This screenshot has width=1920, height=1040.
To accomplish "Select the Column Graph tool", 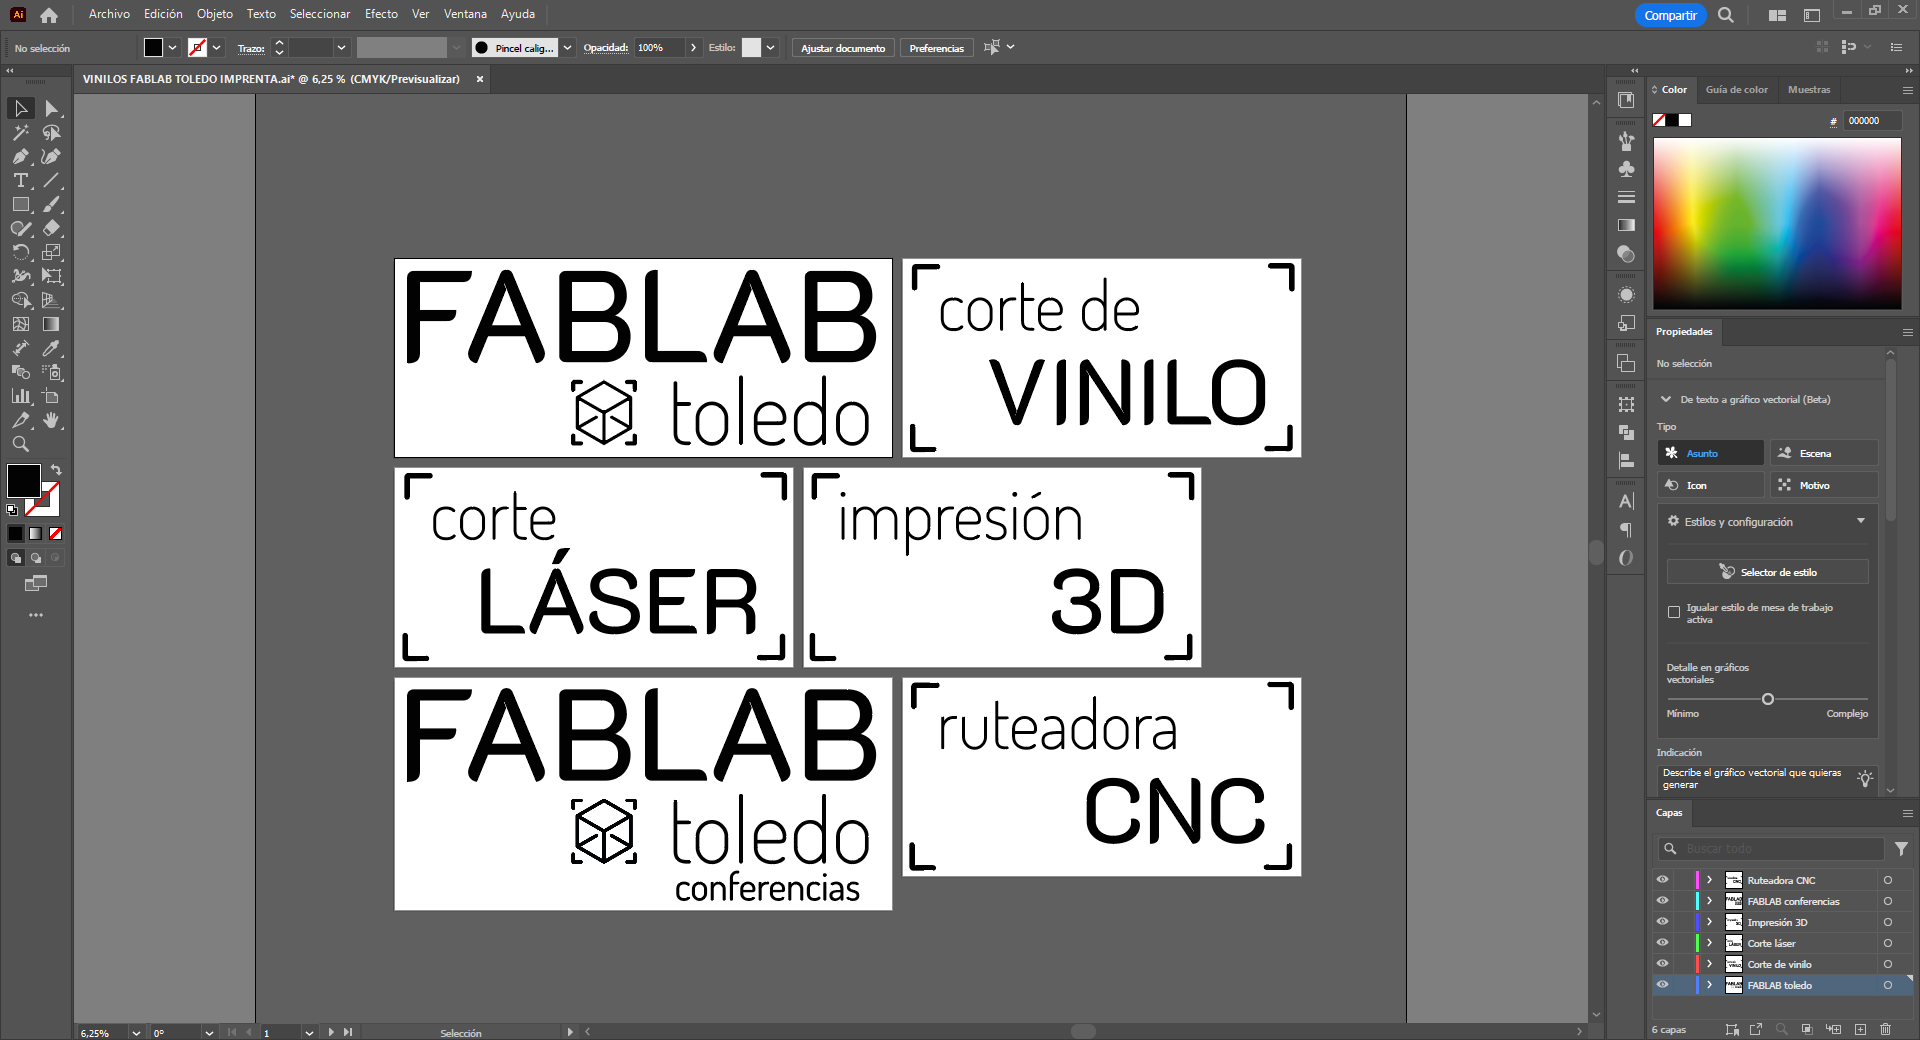I will (21, 396).
